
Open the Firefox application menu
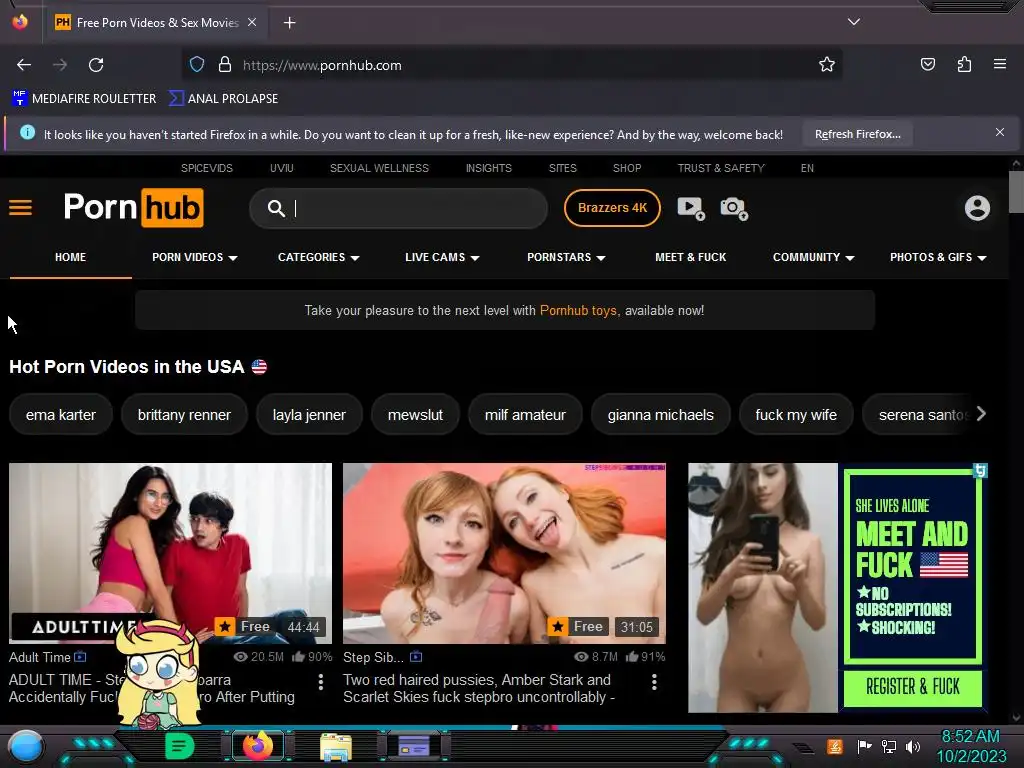click(x=1000, y=64)
